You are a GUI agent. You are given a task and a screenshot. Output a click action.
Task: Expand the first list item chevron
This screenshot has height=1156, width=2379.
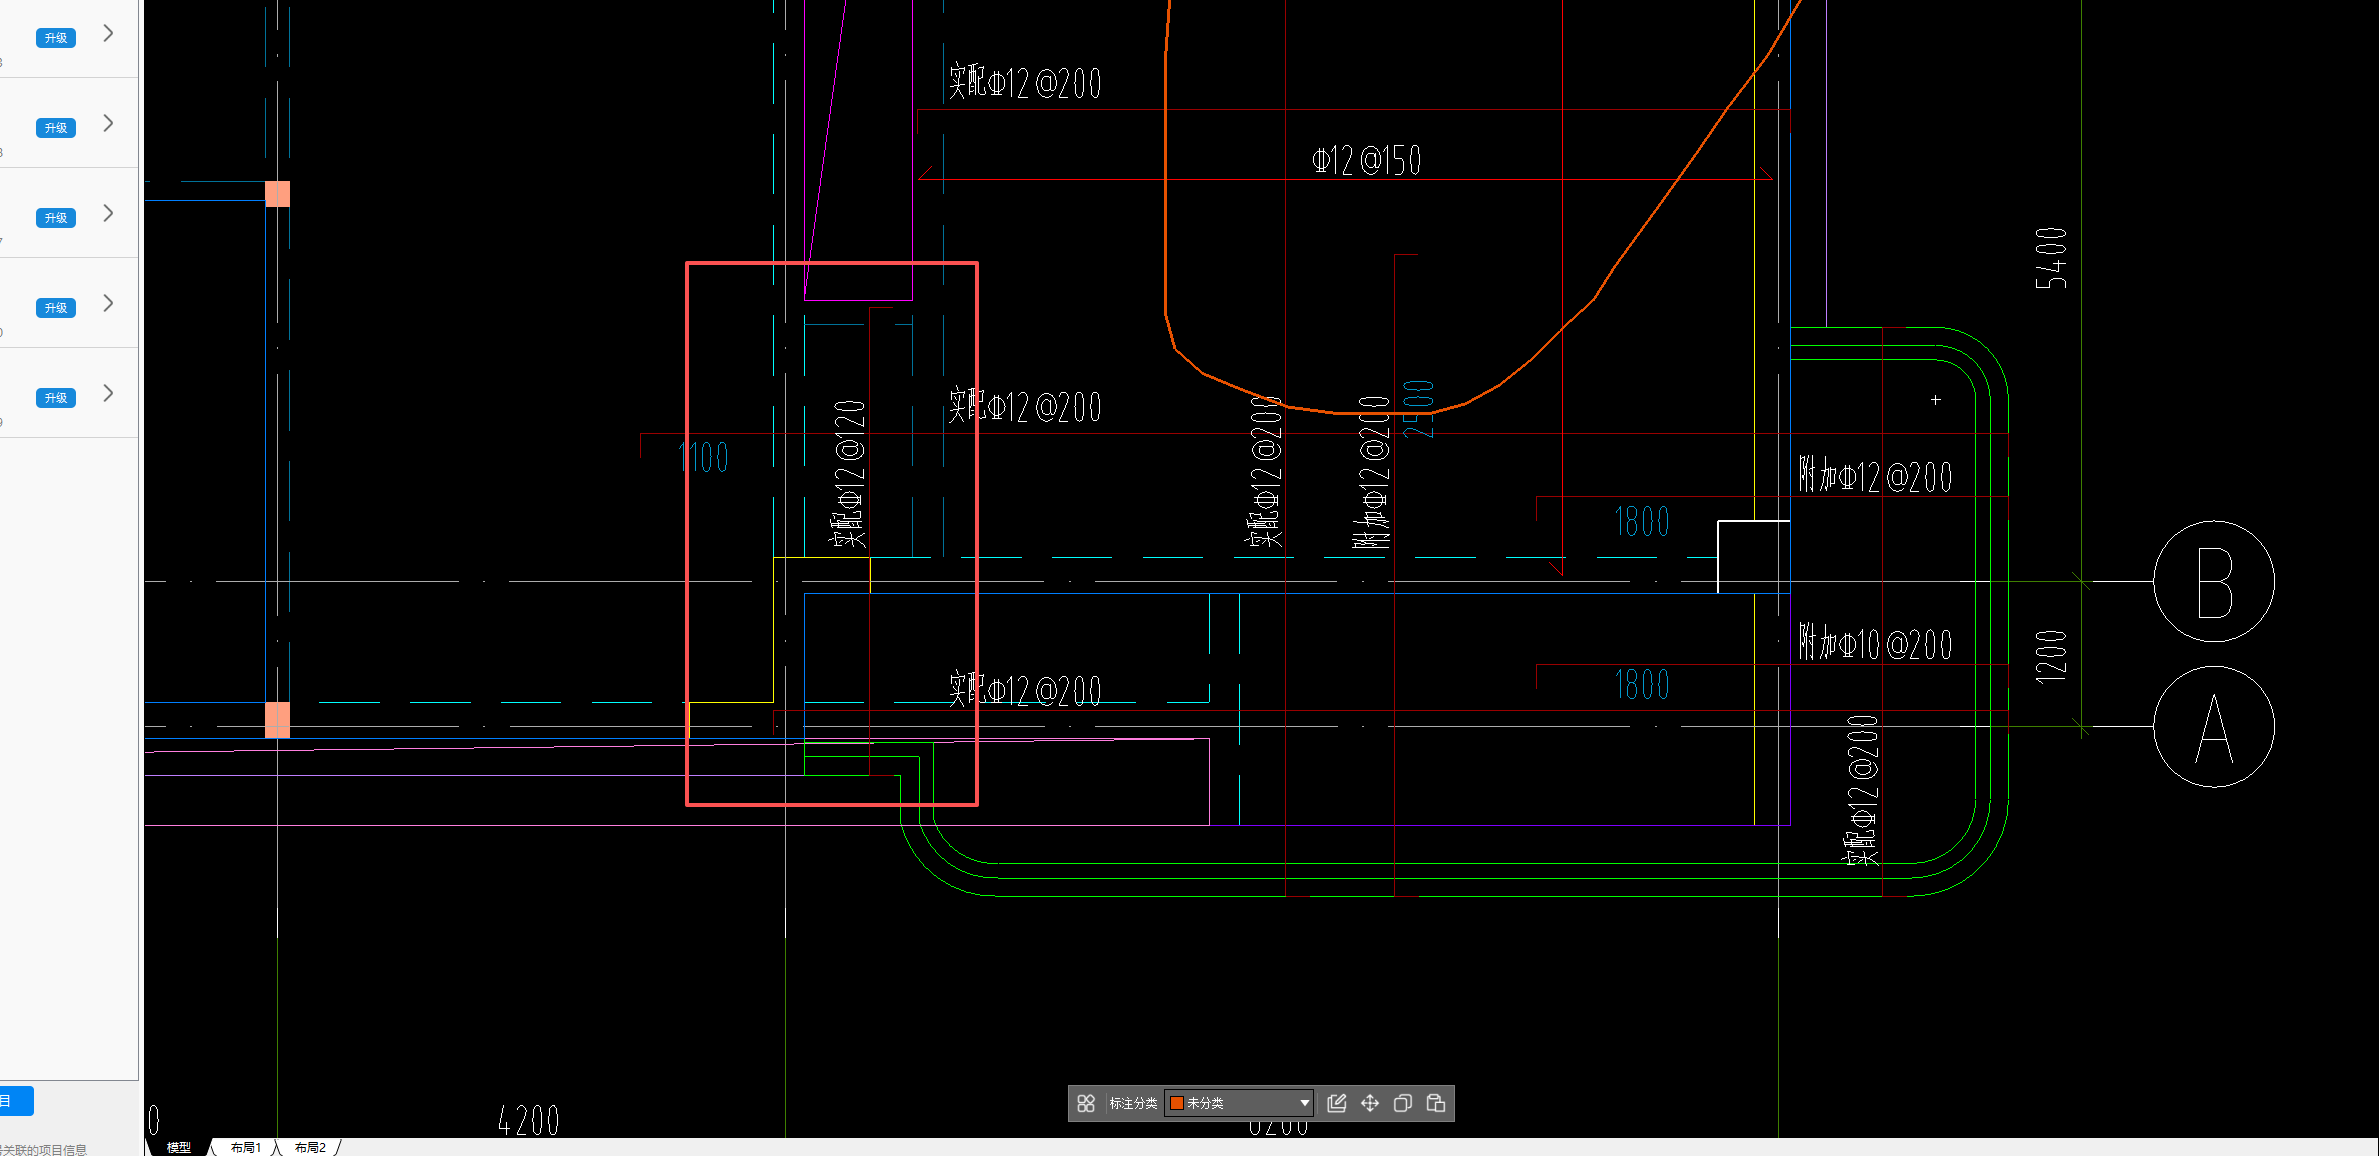[108, 34]
